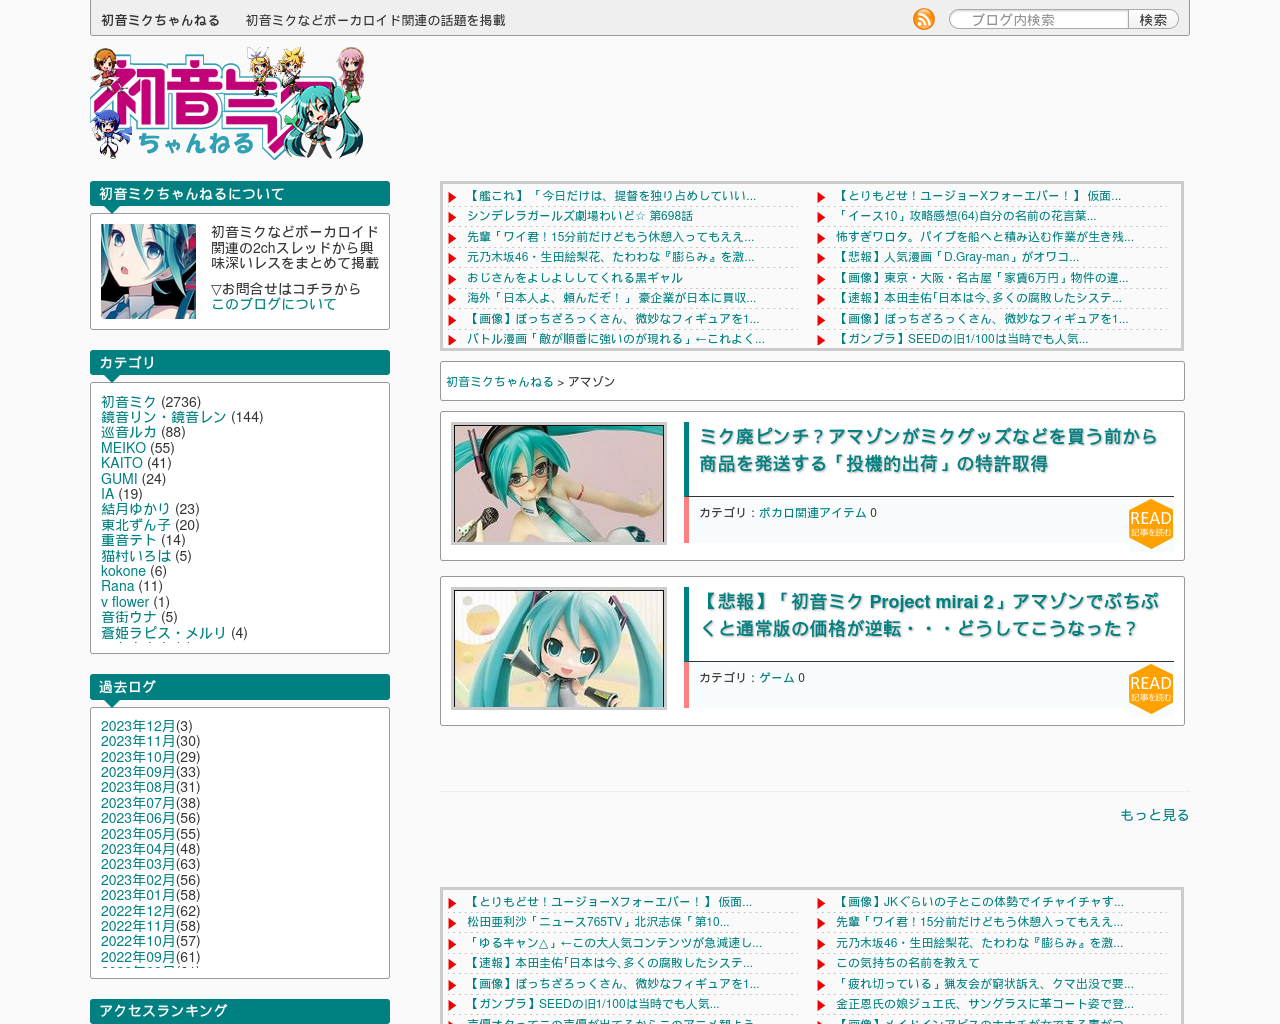
Task: Open the 2023年10月 archive
Action: tap(138, 757)
